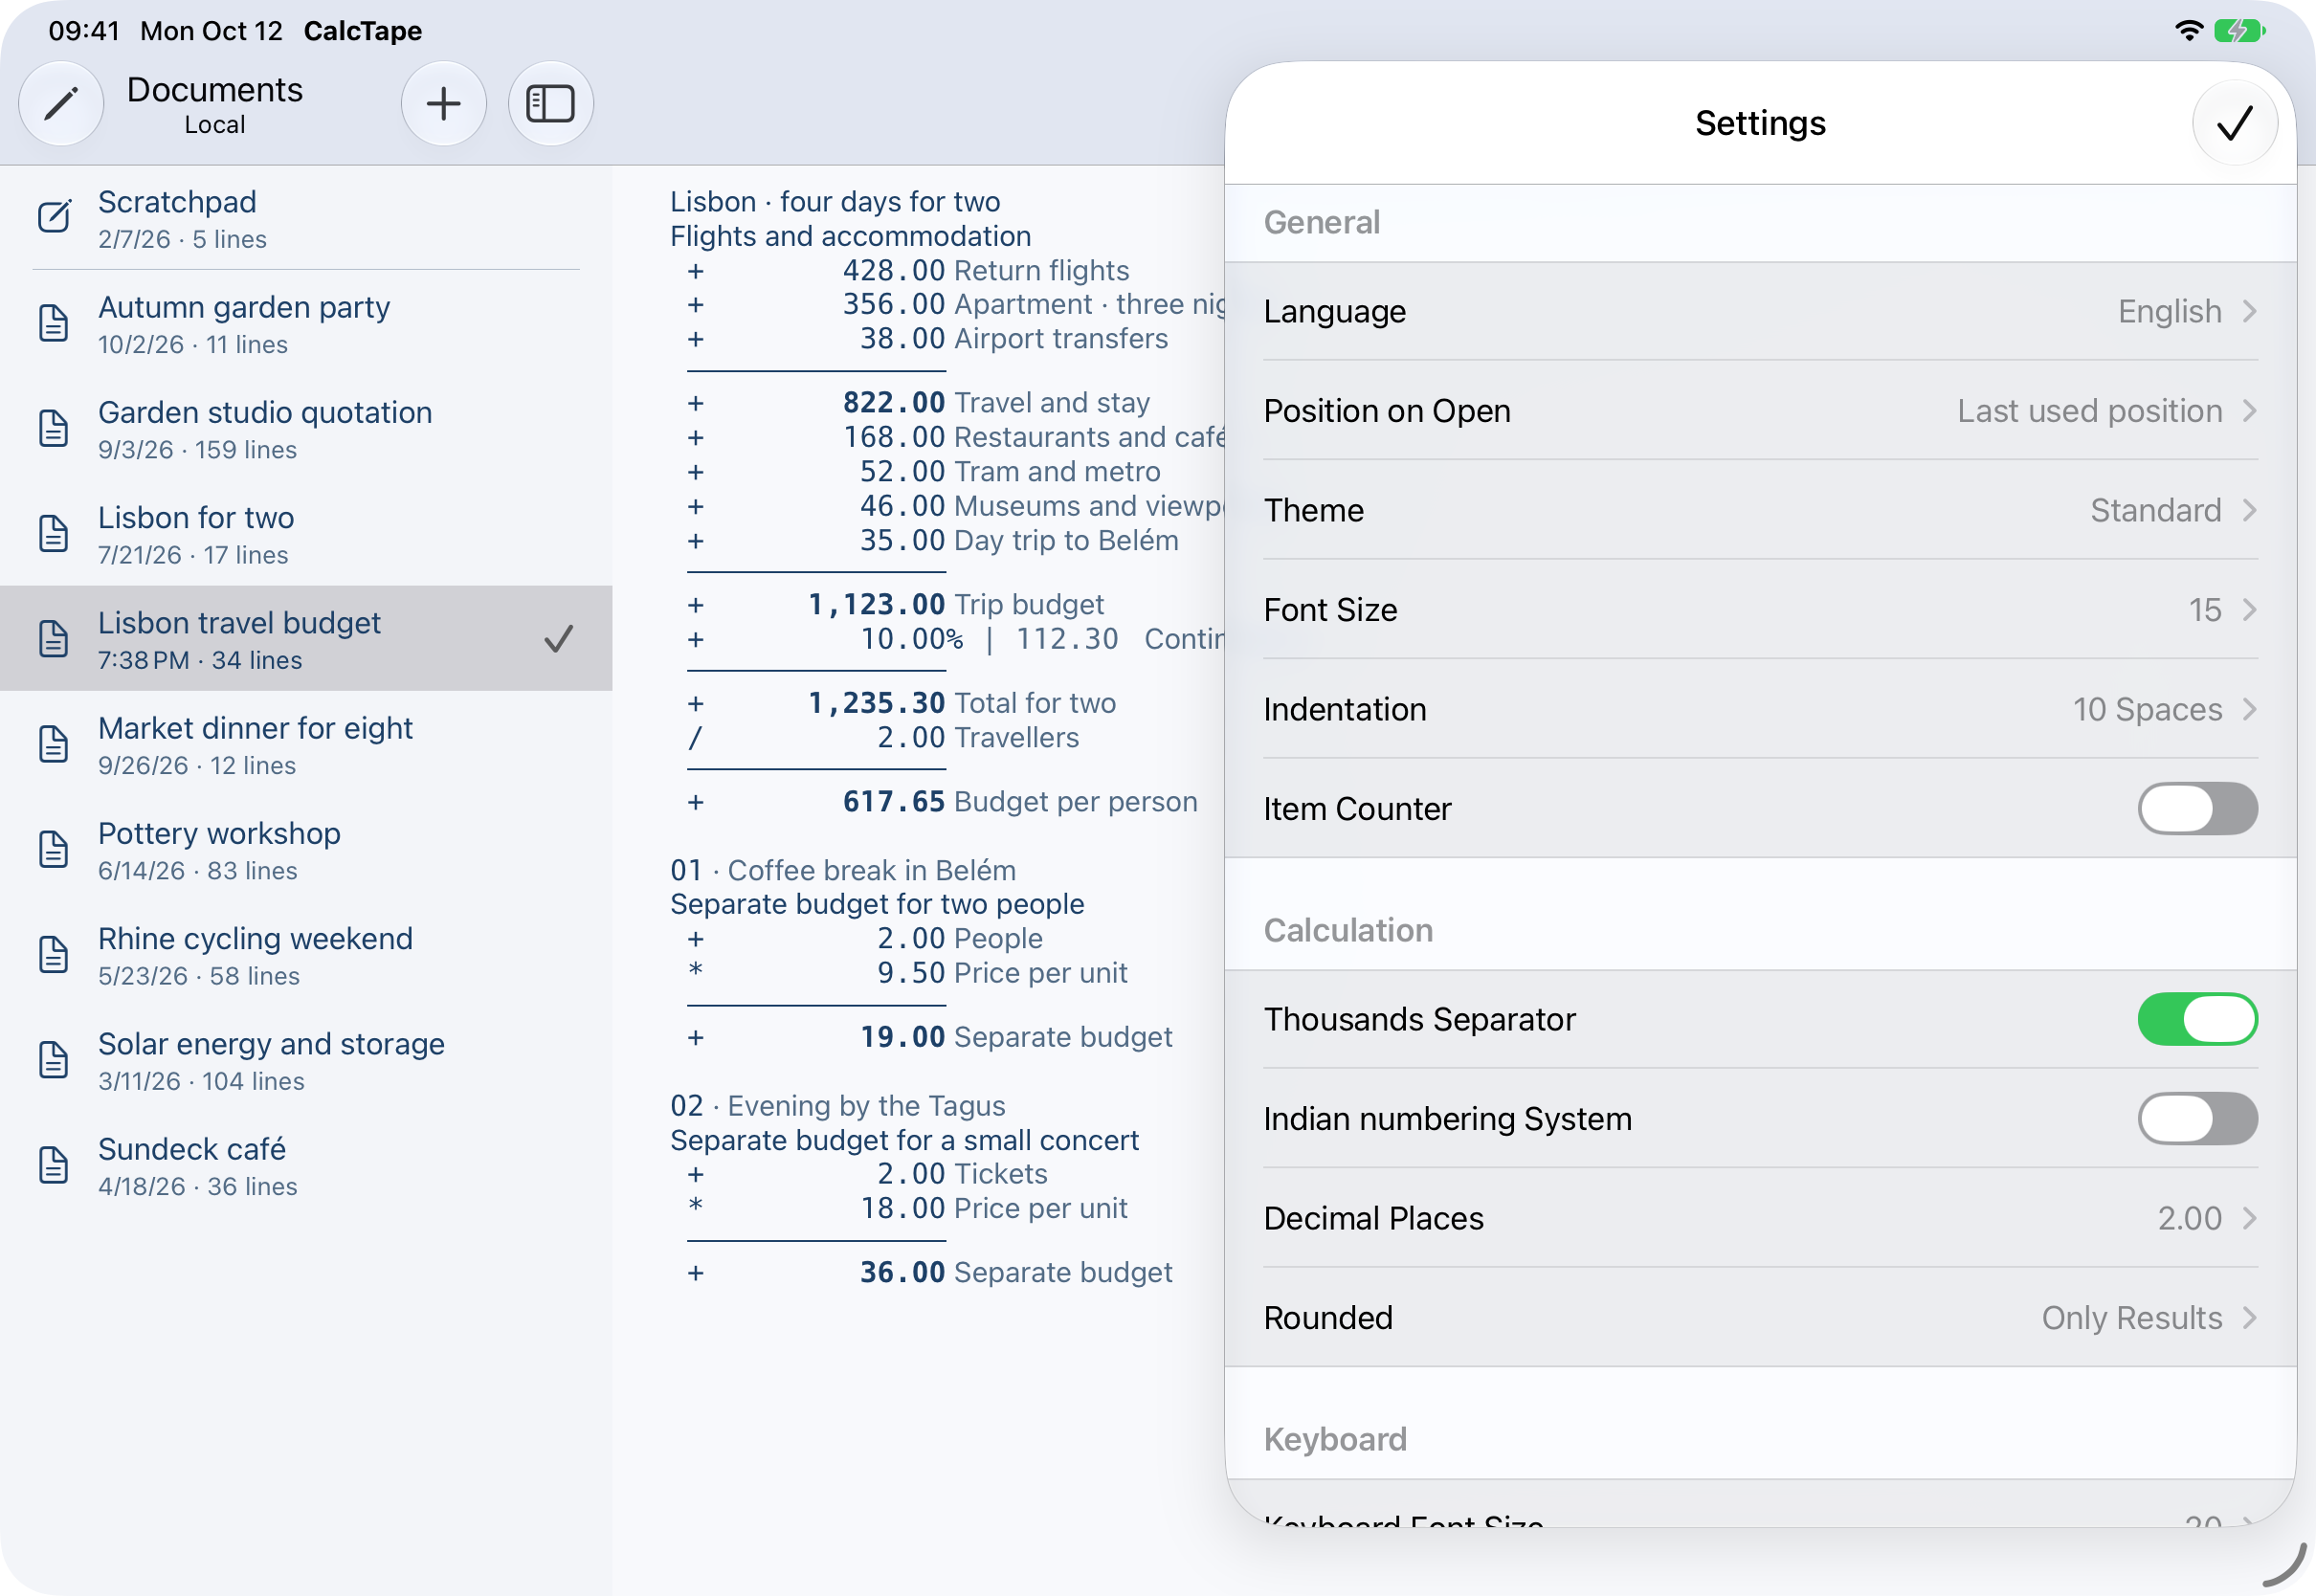The width and height of the screenshot is (2316, 1596).
Task: Click the 2.00 Tickets line
Action: coord(867,1174)
